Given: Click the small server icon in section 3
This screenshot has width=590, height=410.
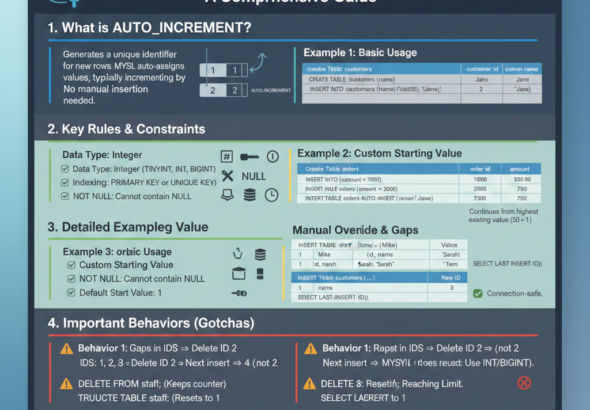Looking at the screenshot, I should tap(260, 273).
